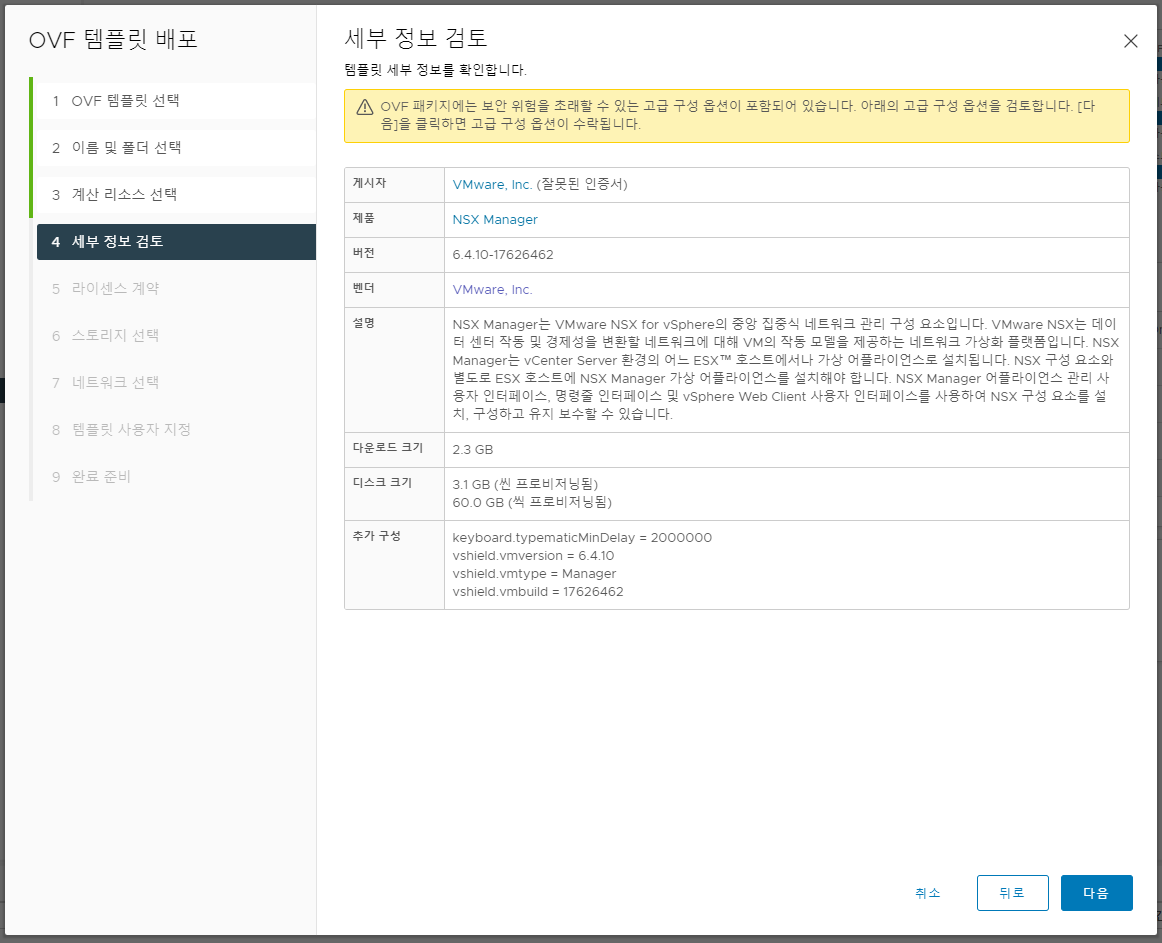Close the OVF deploy dialog with X
Viewport: 1162px width, 943px height.
[x=1130, y=42]
